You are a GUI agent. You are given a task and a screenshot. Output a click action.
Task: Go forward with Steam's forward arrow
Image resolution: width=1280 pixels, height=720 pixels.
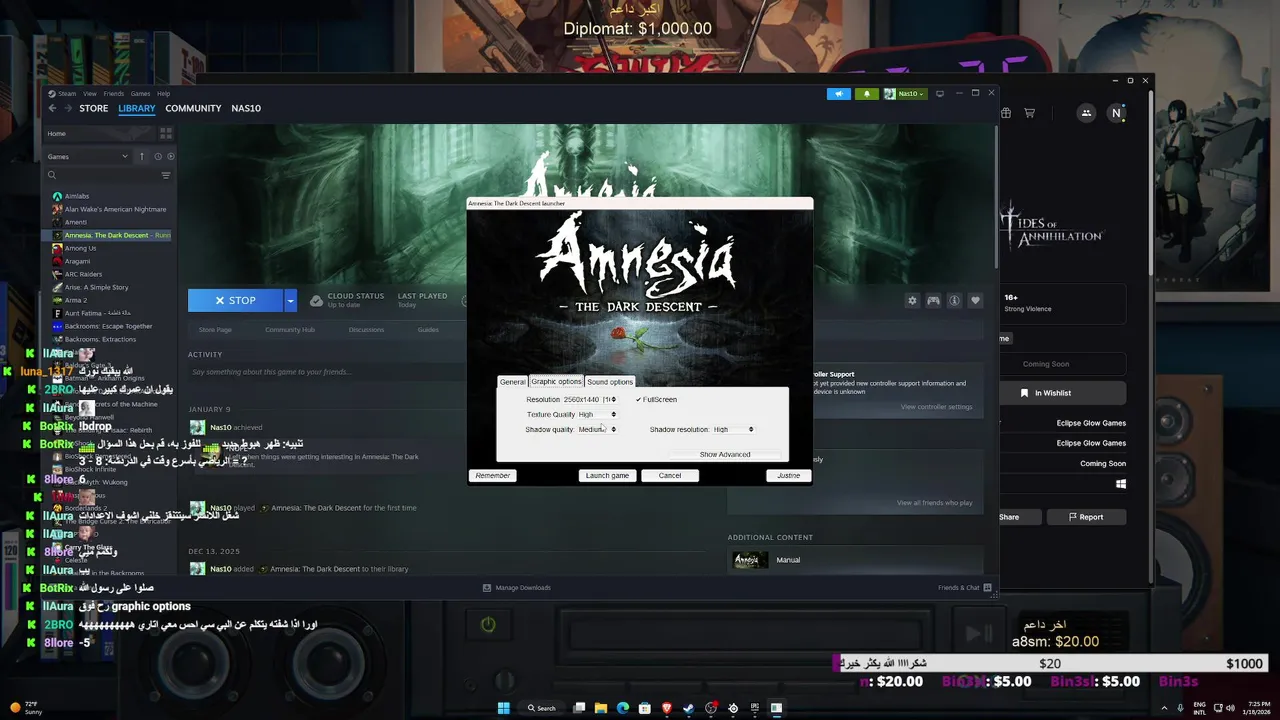67,108
